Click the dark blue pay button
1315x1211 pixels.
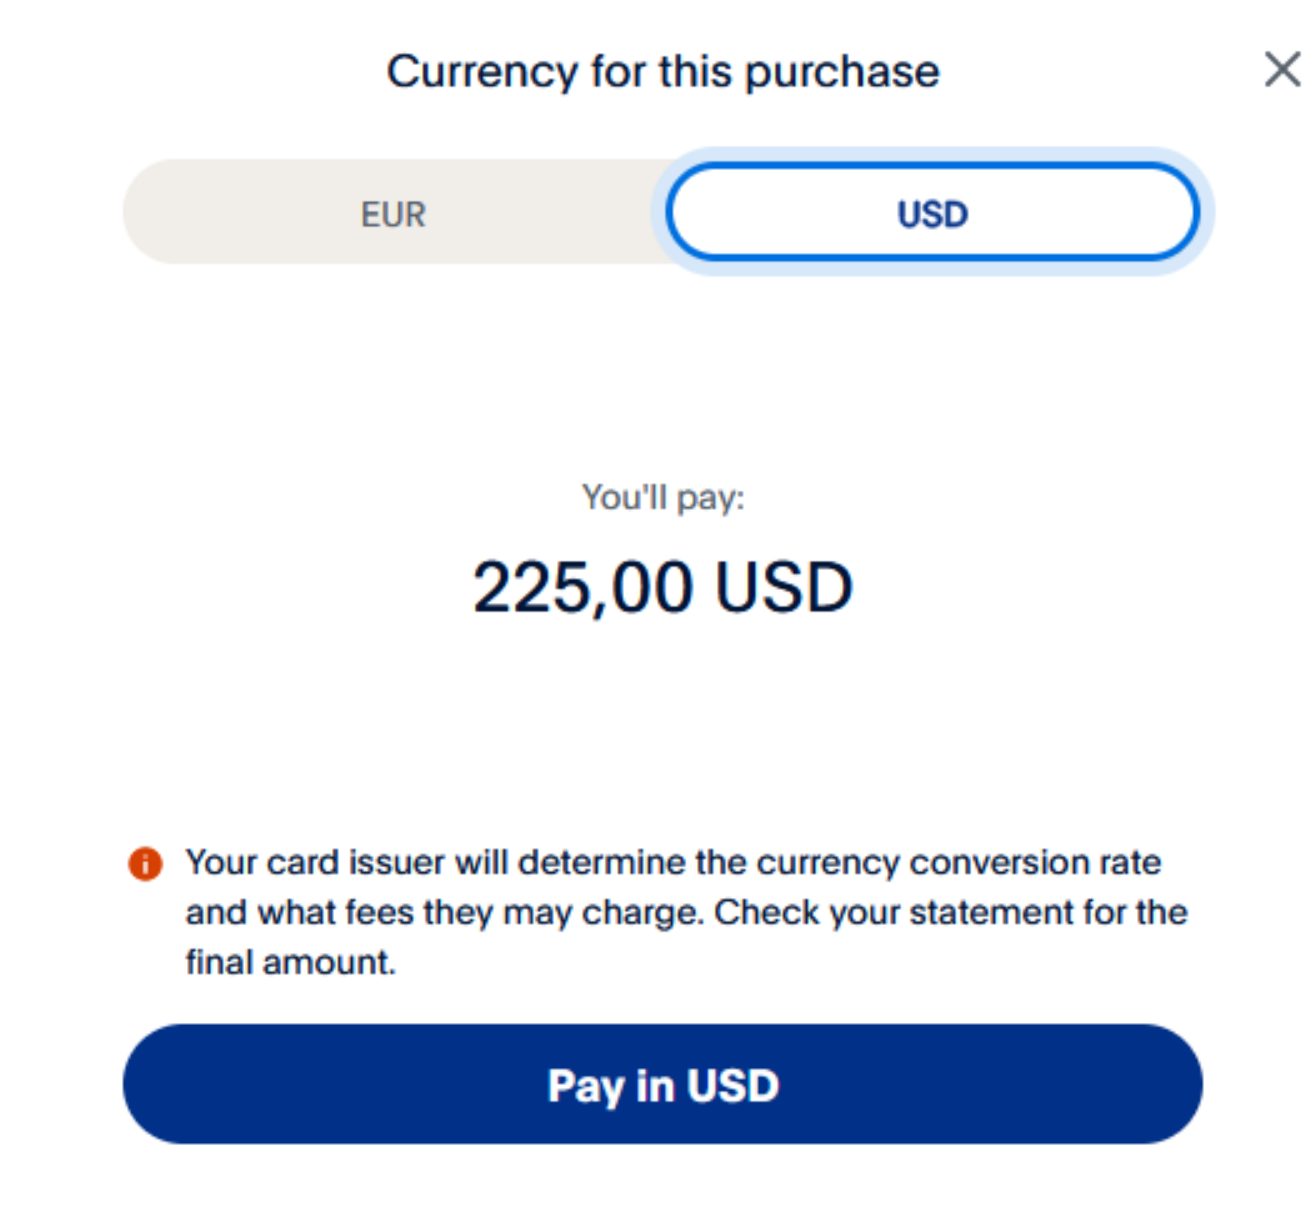pos(662,1084)
